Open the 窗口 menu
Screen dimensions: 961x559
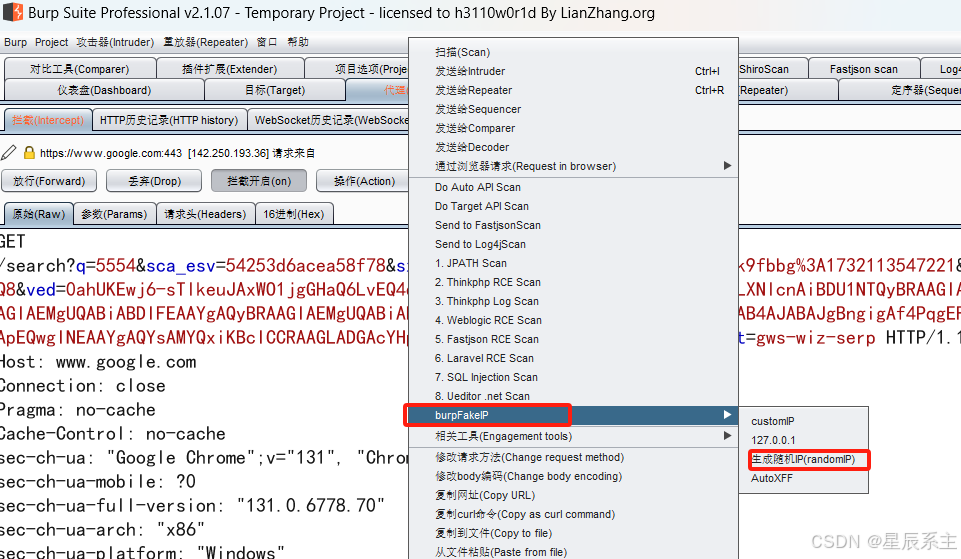point(267,42)
